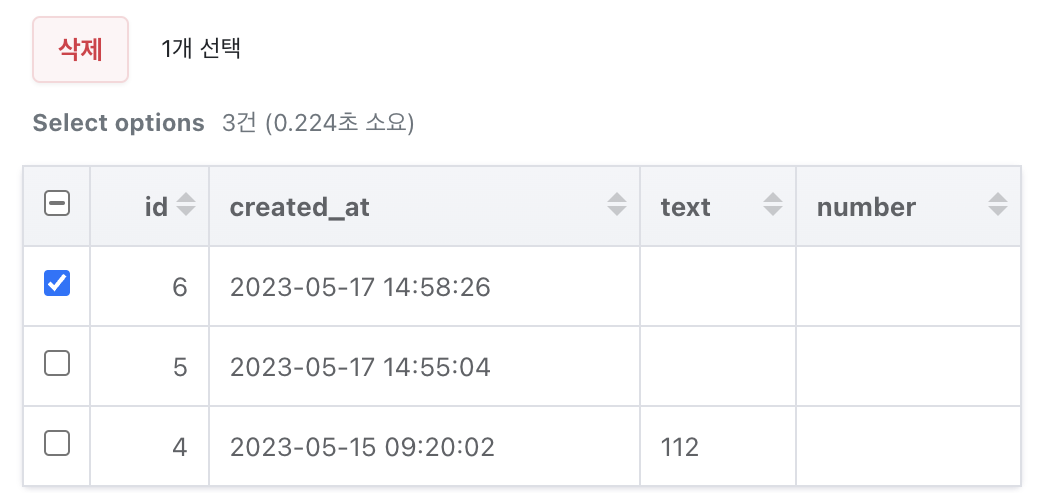The width and height of the screenshot is (1042, 504).
Task: Click the text cell containing 112
Action: (x=718, y=446)
